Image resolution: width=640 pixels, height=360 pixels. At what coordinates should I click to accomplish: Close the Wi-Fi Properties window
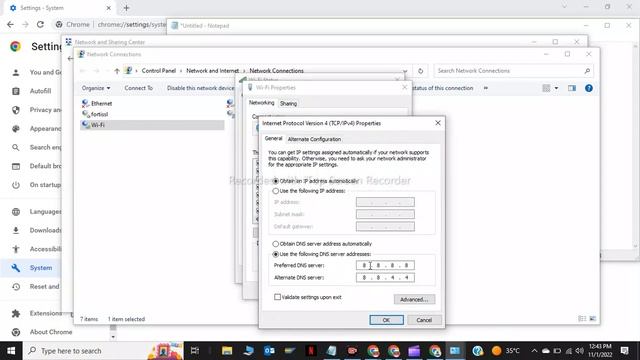pos(404,87)
